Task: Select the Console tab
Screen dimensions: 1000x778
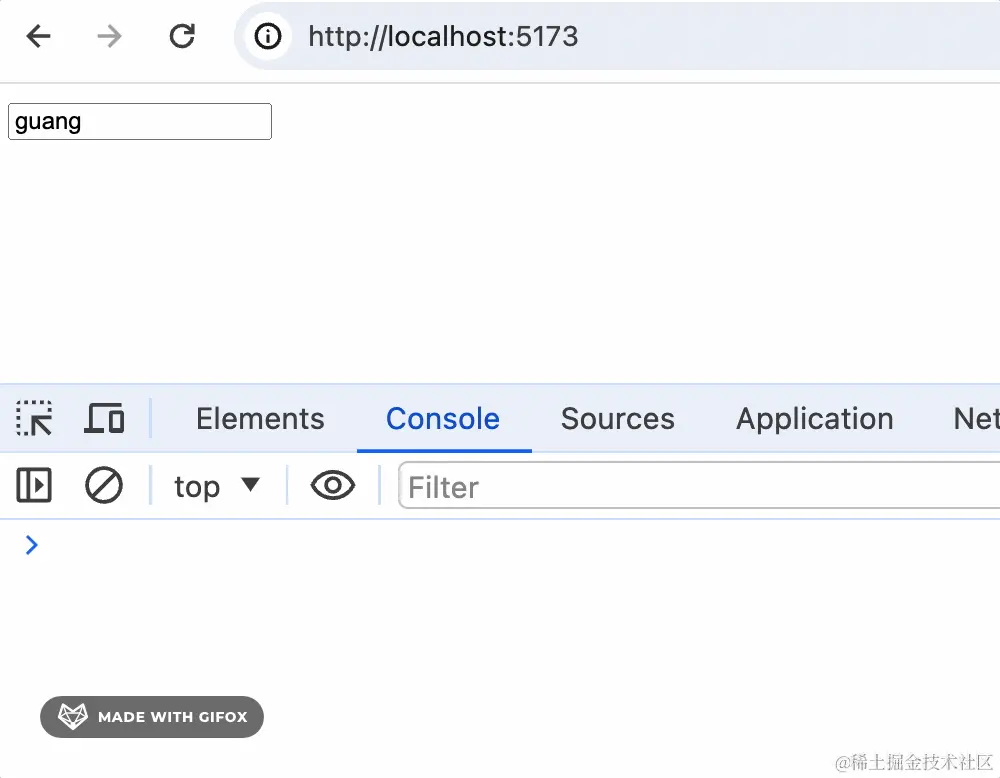Action: coord(443,419)
